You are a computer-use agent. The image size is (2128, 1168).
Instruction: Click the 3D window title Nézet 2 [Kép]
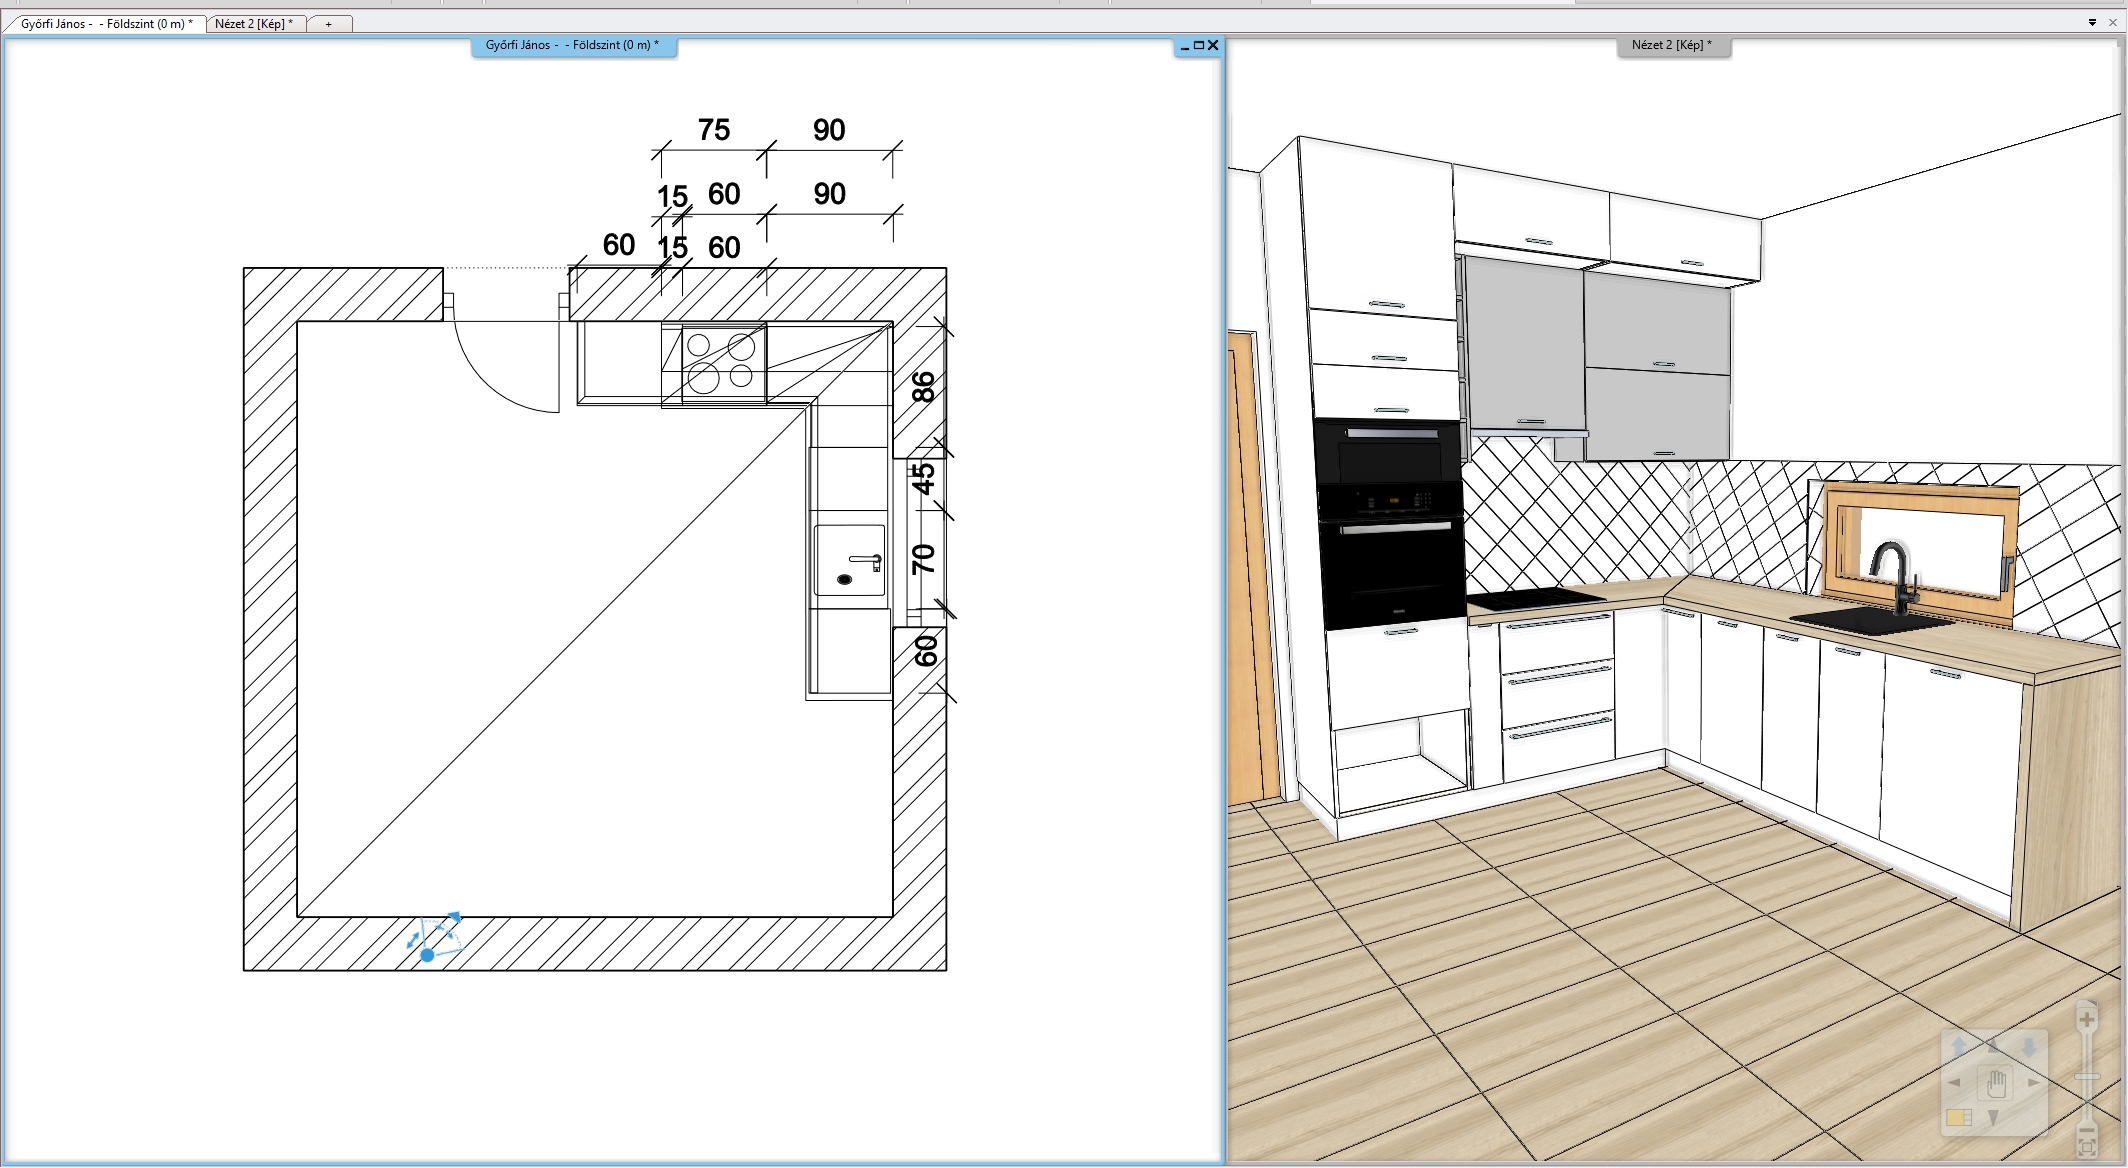point(1672,45)
